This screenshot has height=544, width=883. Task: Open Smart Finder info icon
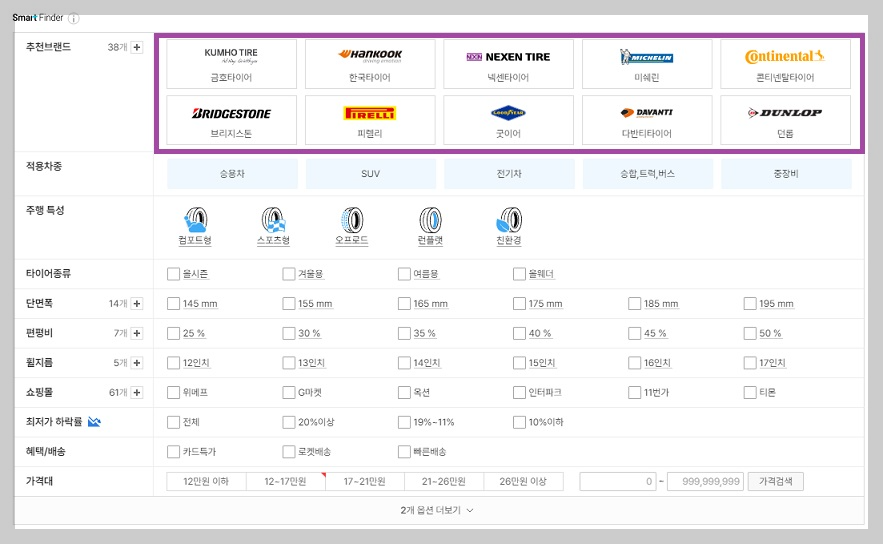click(x=74, y=18)
